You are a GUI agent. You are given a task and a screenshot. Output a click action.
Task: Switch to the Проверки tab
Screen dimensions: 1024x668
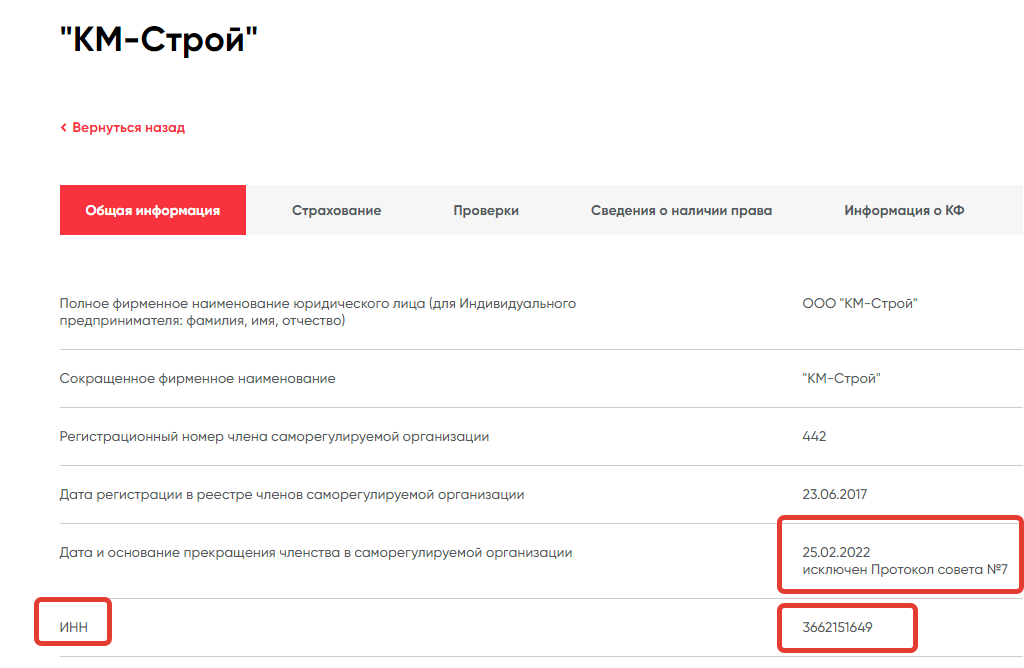click(x=486, y=211)
